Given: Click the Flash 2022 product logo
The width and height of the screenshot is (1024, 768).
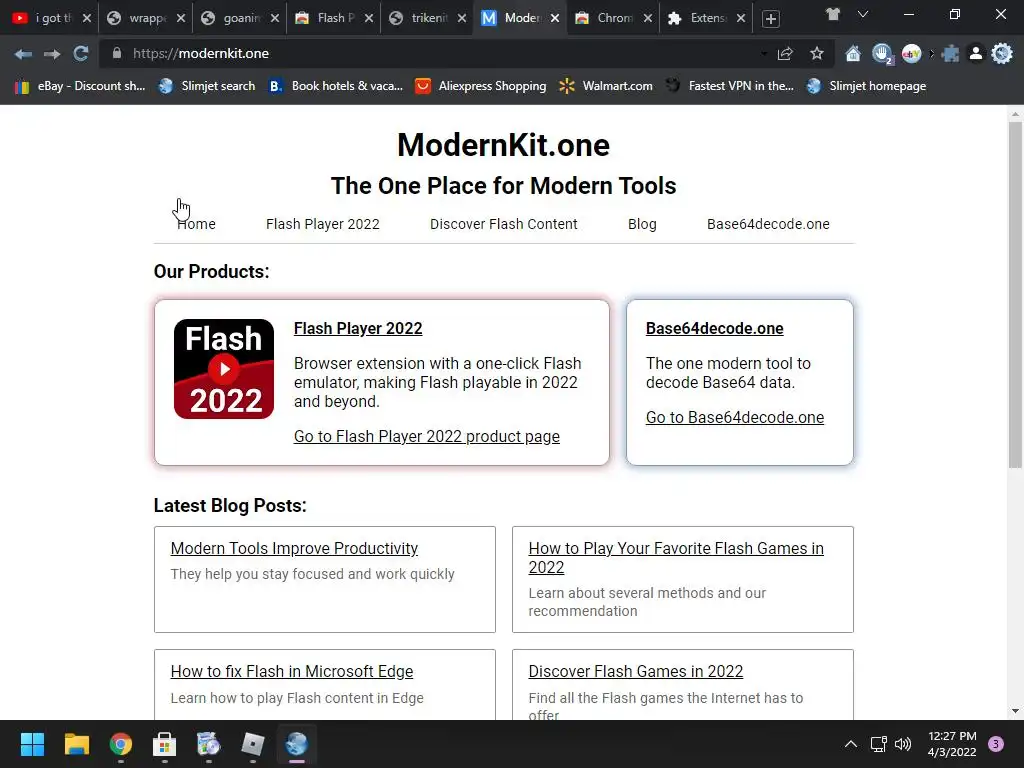Looking at the screenshot, I should [x=223, y=369].
